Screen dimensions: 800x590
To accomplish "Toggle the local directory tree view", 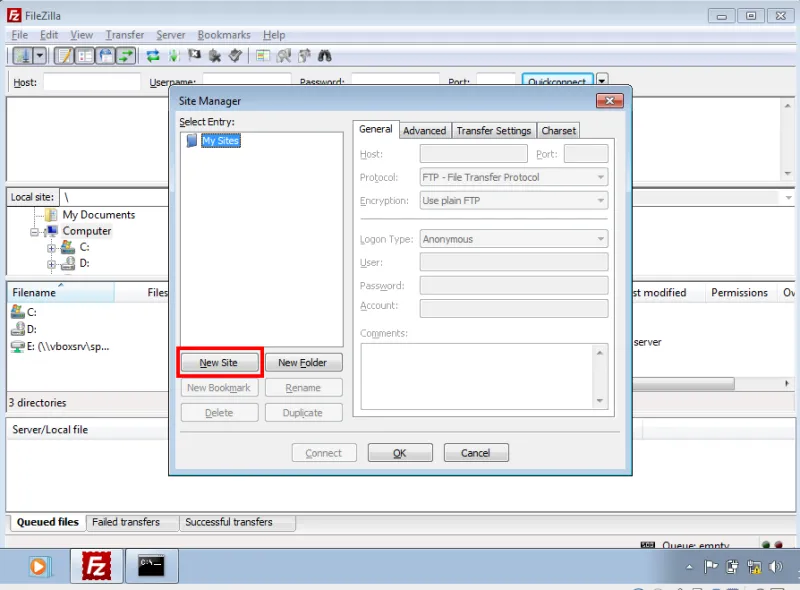I will click(84, 56).
